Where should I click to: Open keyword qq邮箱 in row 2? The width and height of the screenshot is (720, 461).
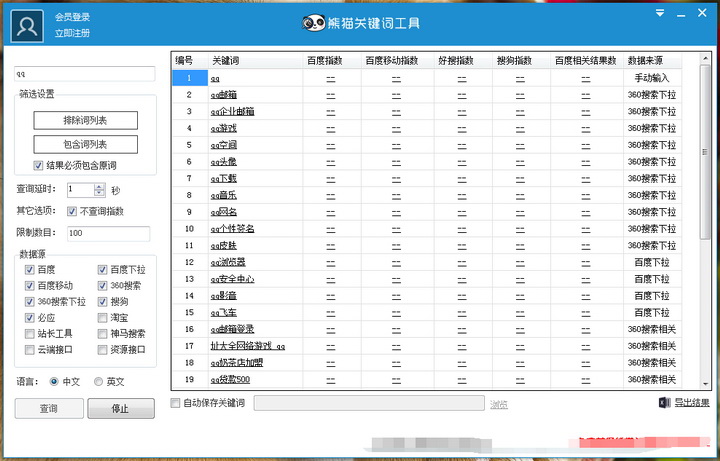pyautogui.click(x=224, y=95)
